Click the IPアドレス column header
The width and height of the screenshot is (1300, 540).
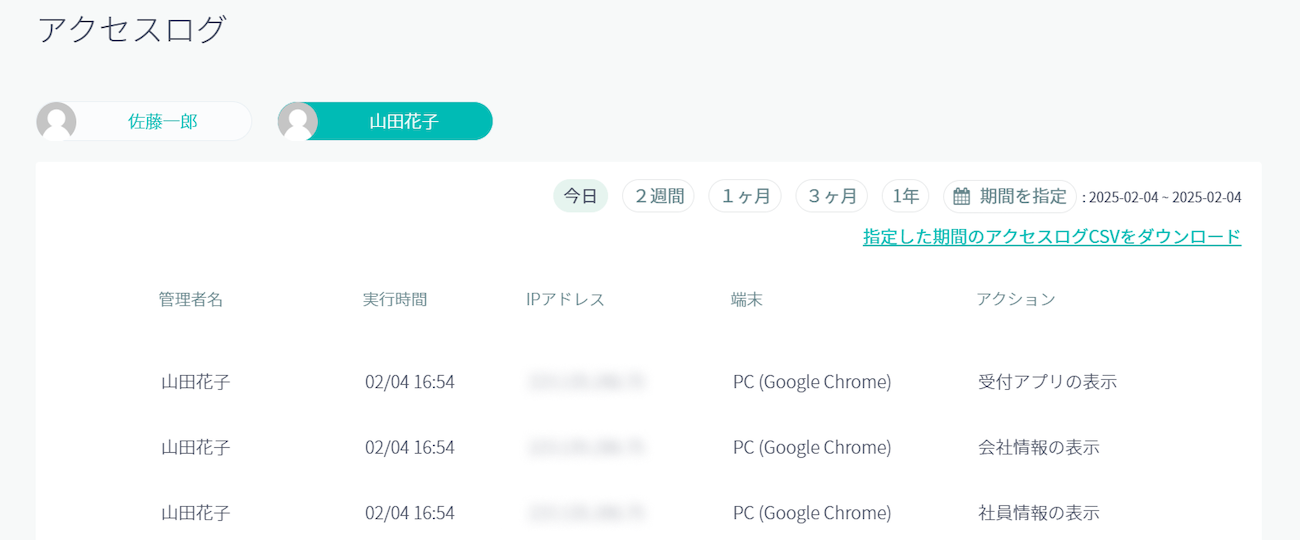[565, 299]
